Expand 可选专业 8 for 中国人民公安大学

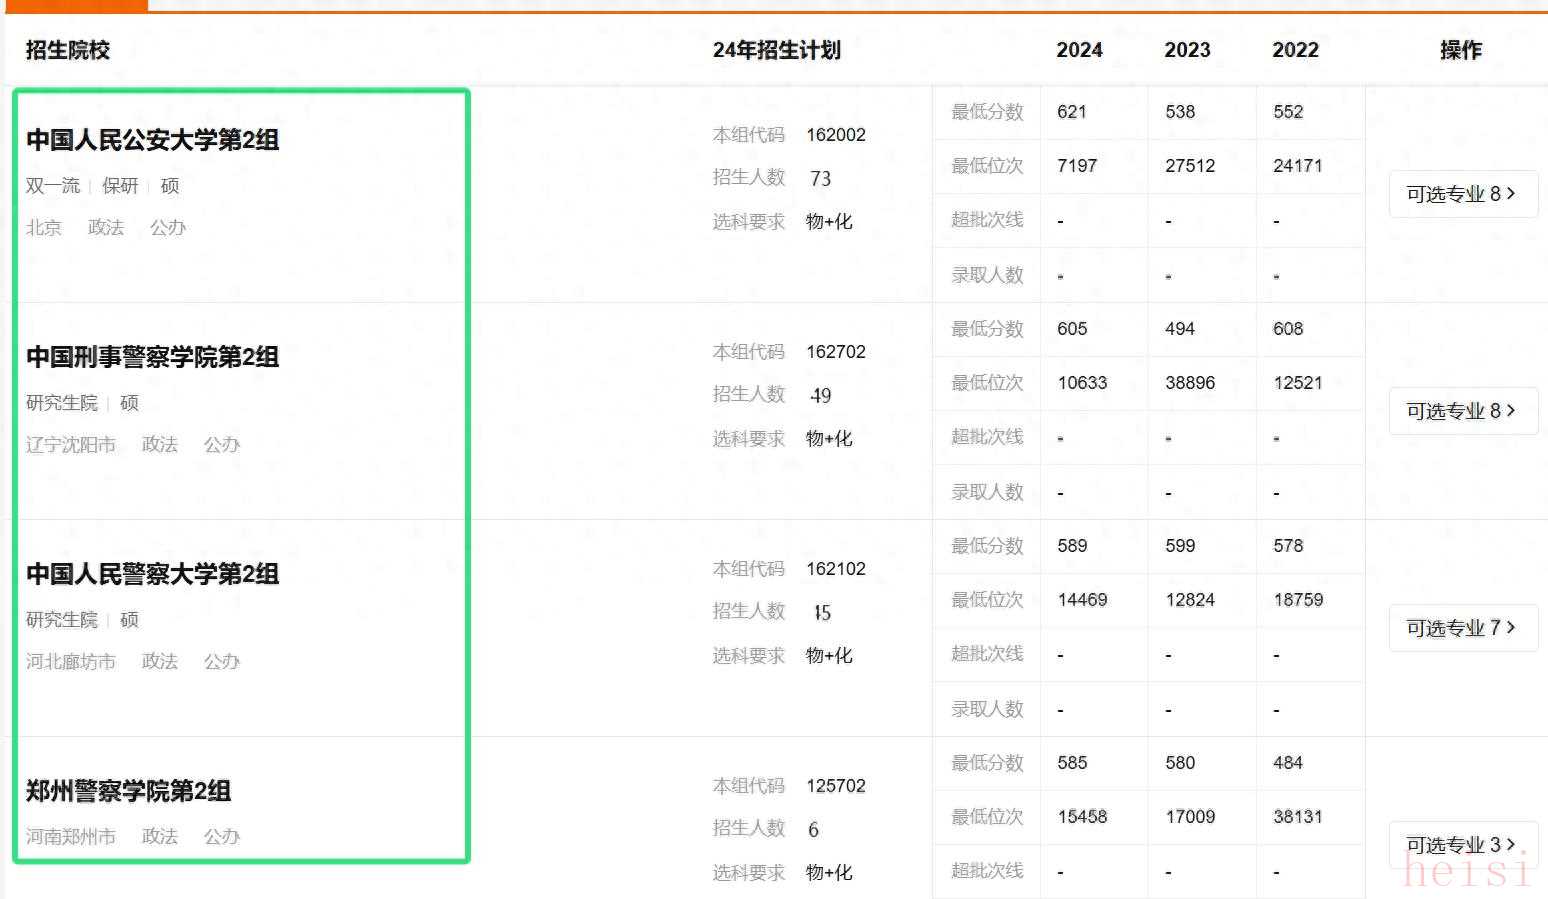click(x=1462, y=194)
